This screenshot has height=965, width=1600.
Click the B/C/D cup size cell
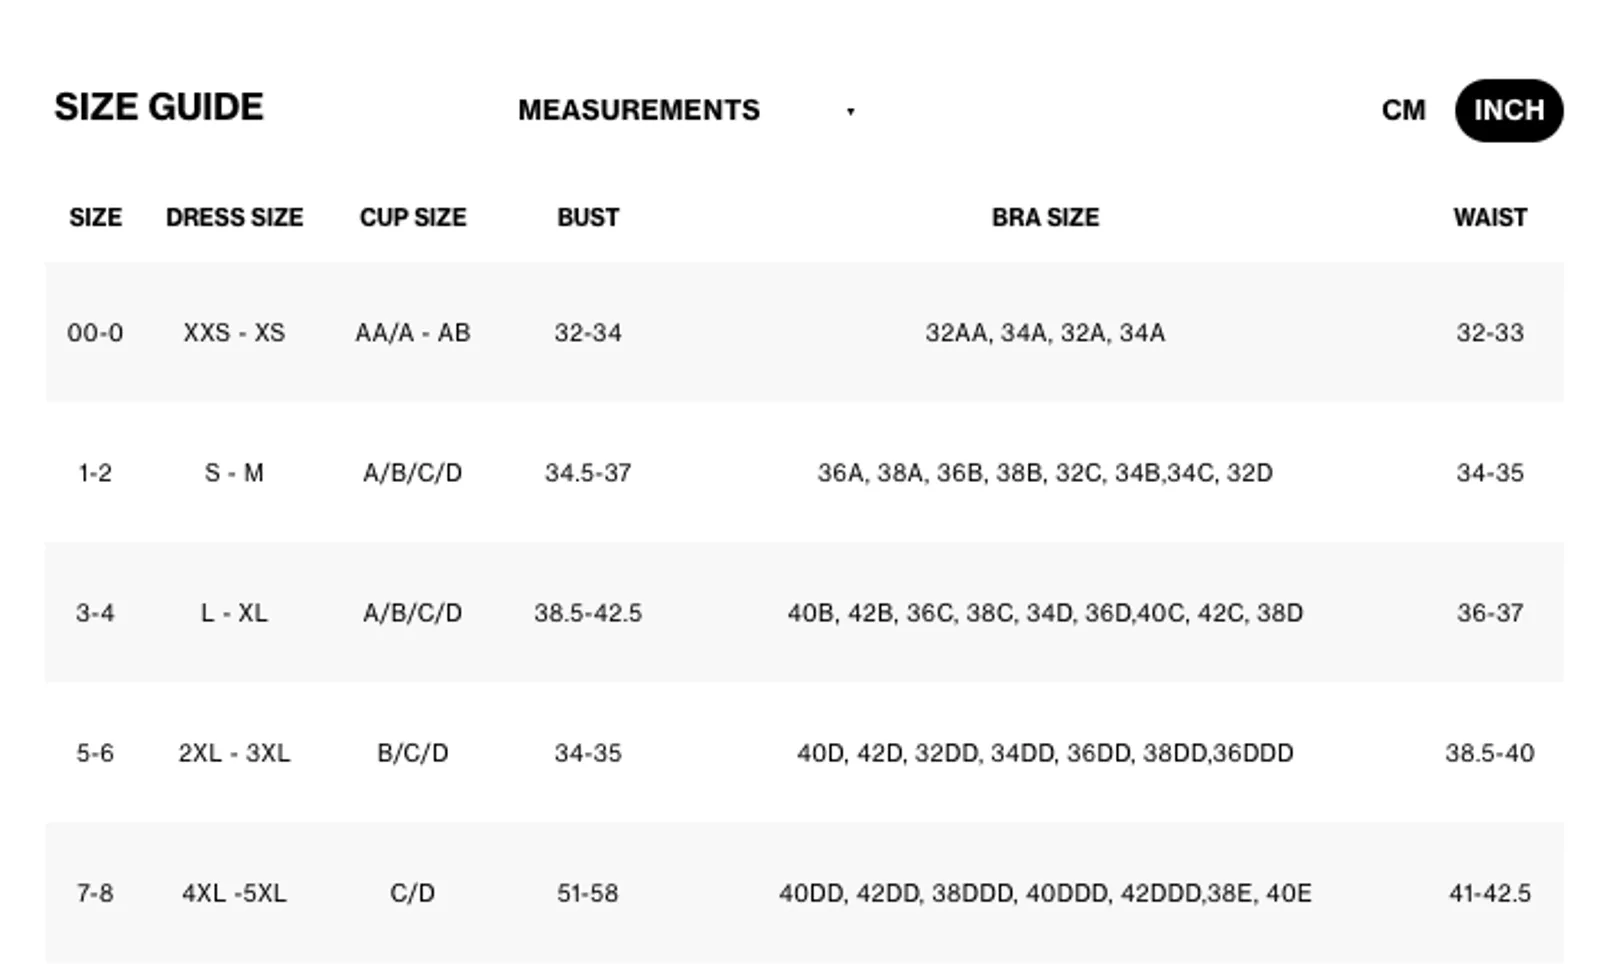point(413,752)
